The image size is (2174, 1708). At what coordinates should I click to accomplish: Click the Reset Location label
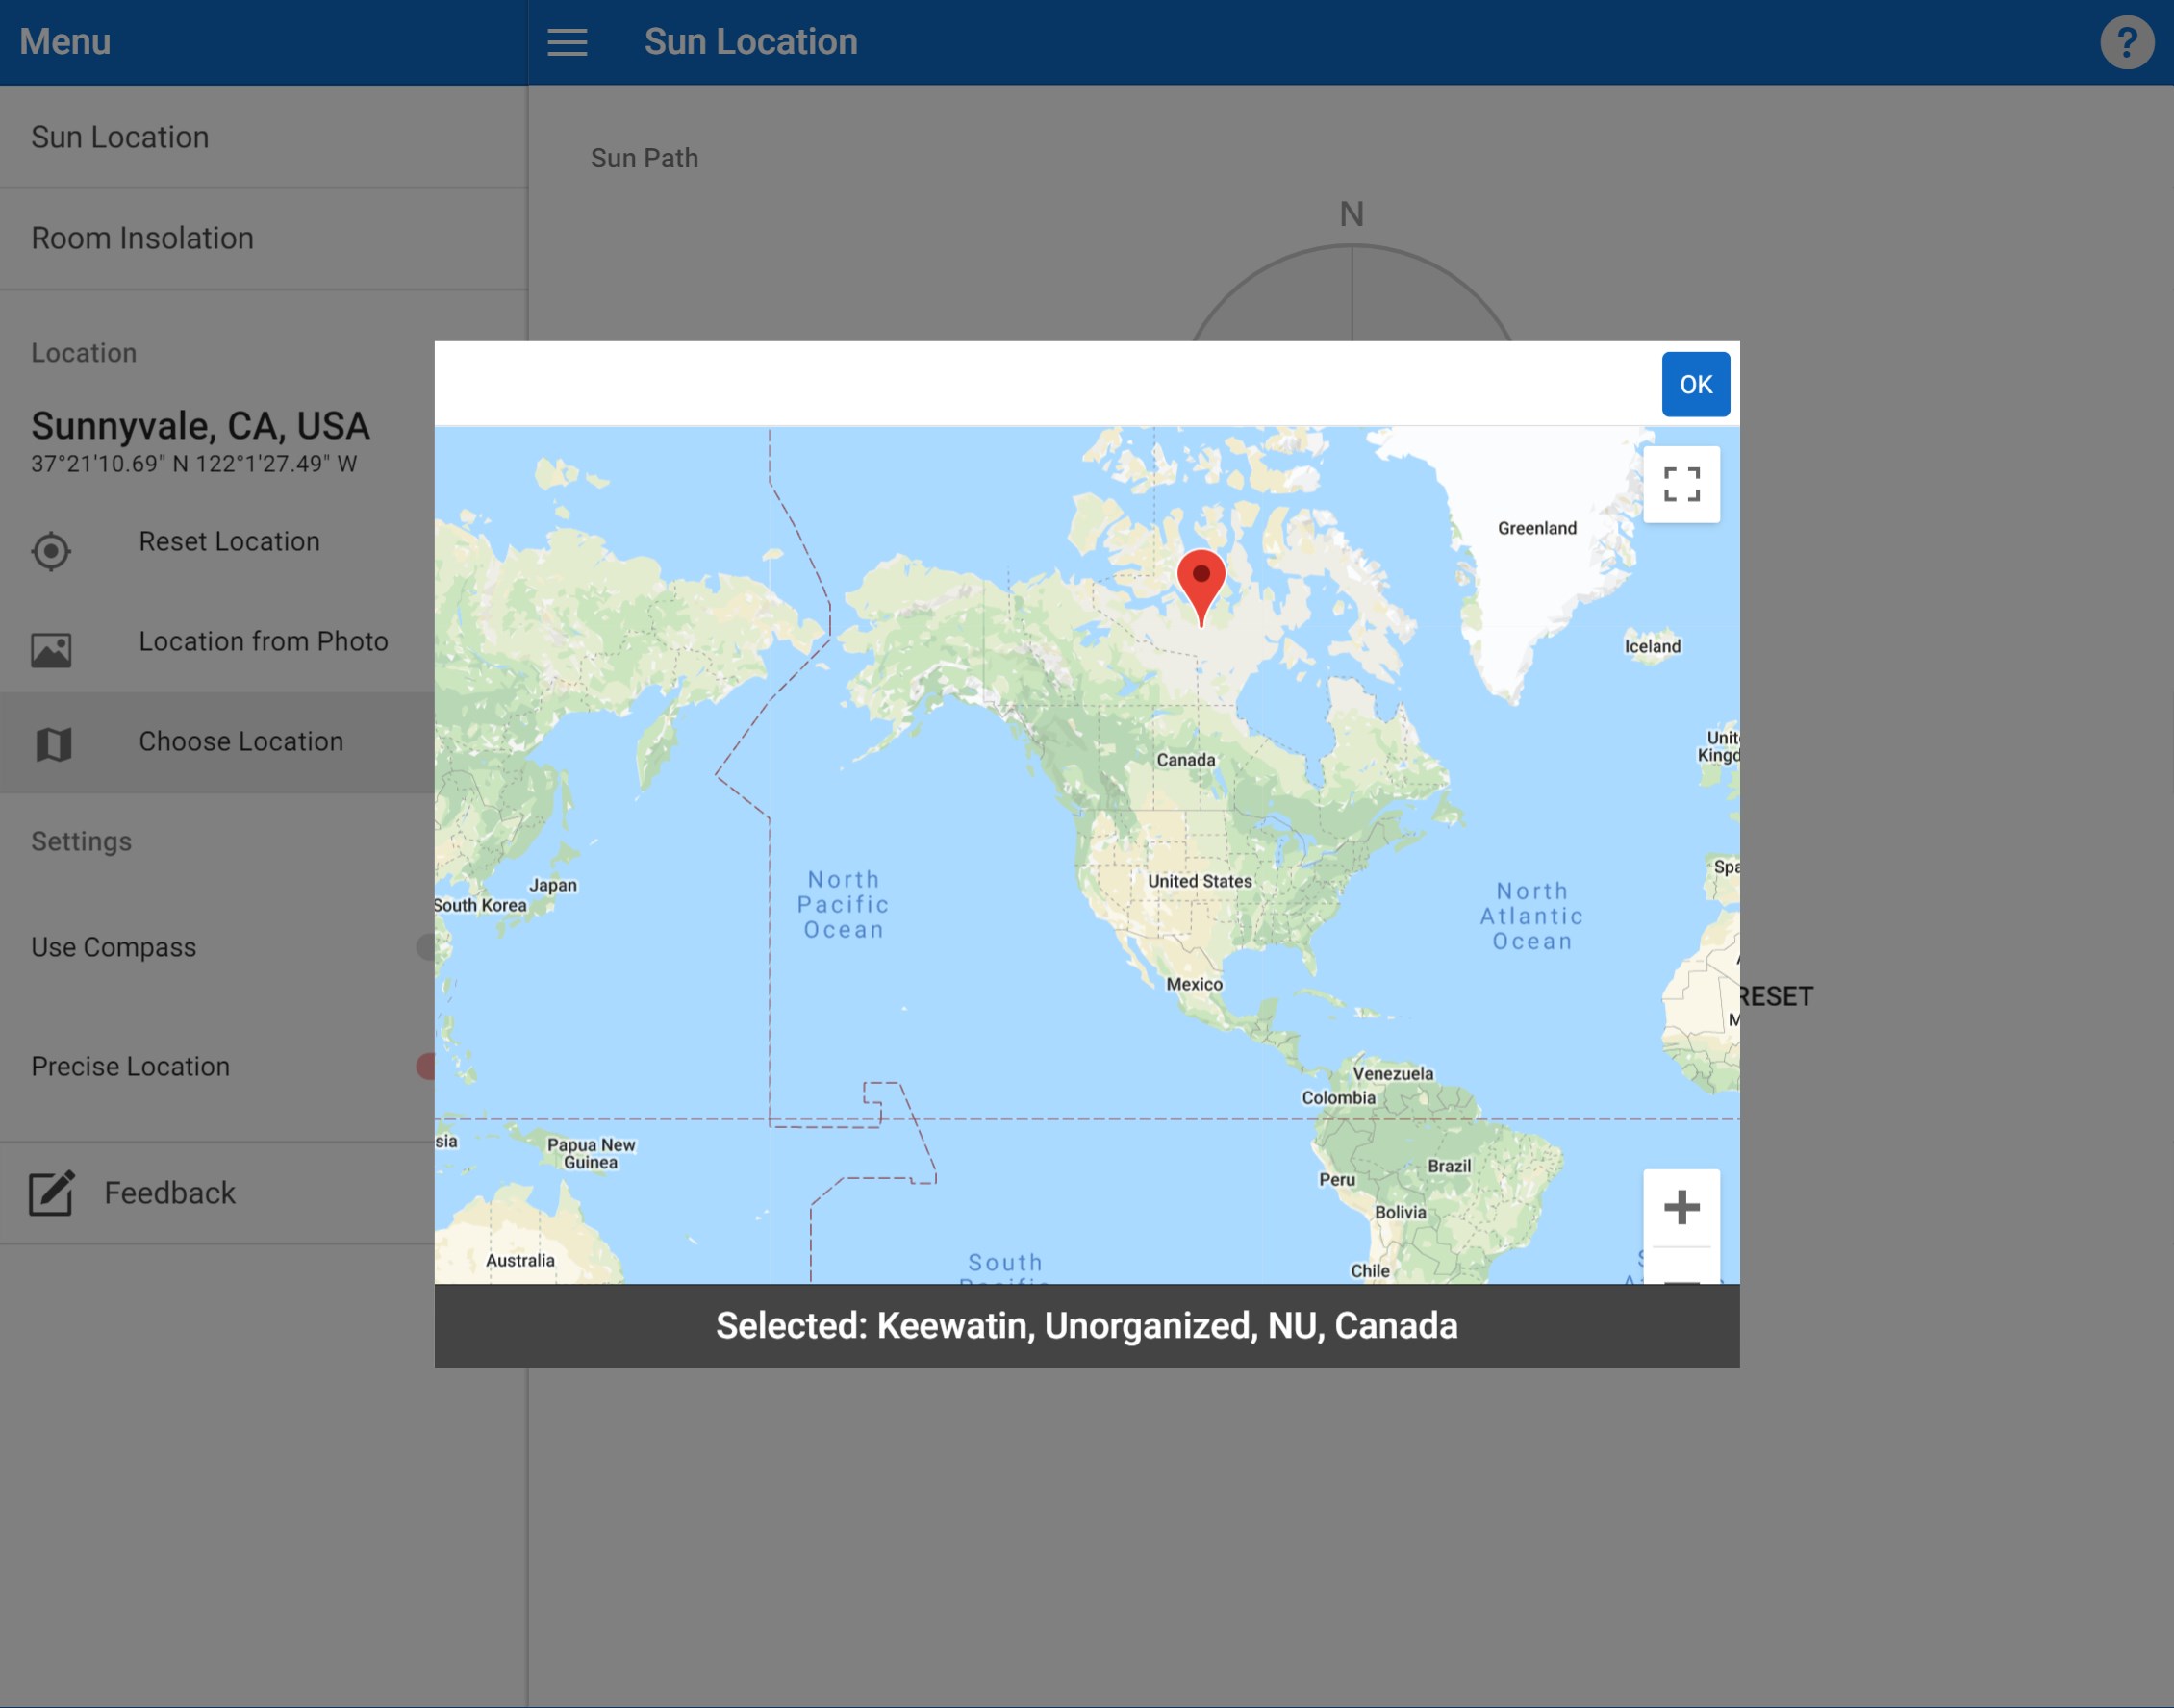pyautogui.click(x=229, y=541)
